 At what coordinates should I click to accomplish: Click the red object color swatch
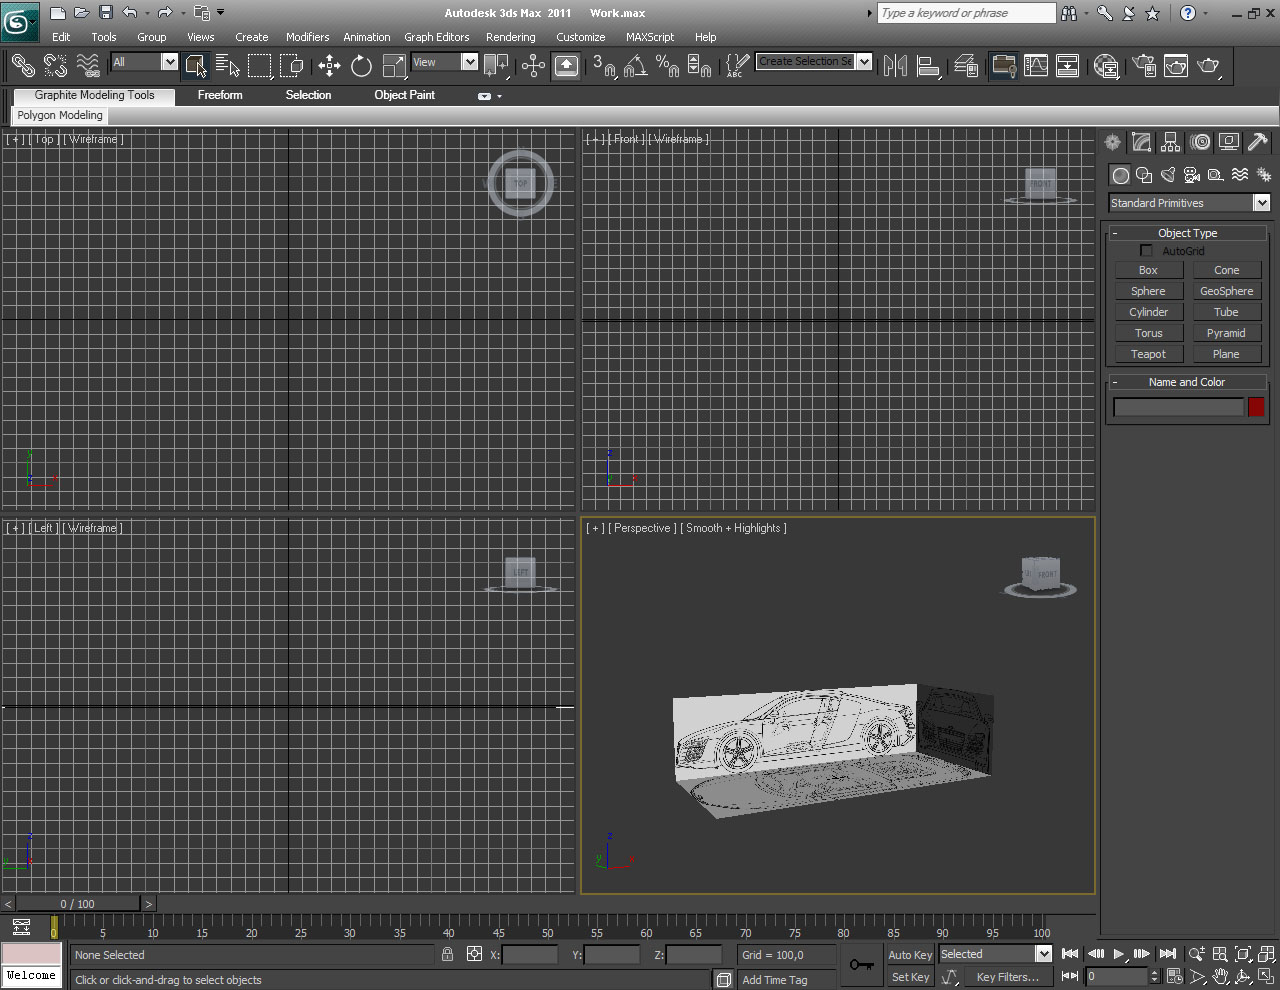pos(1256,406)
